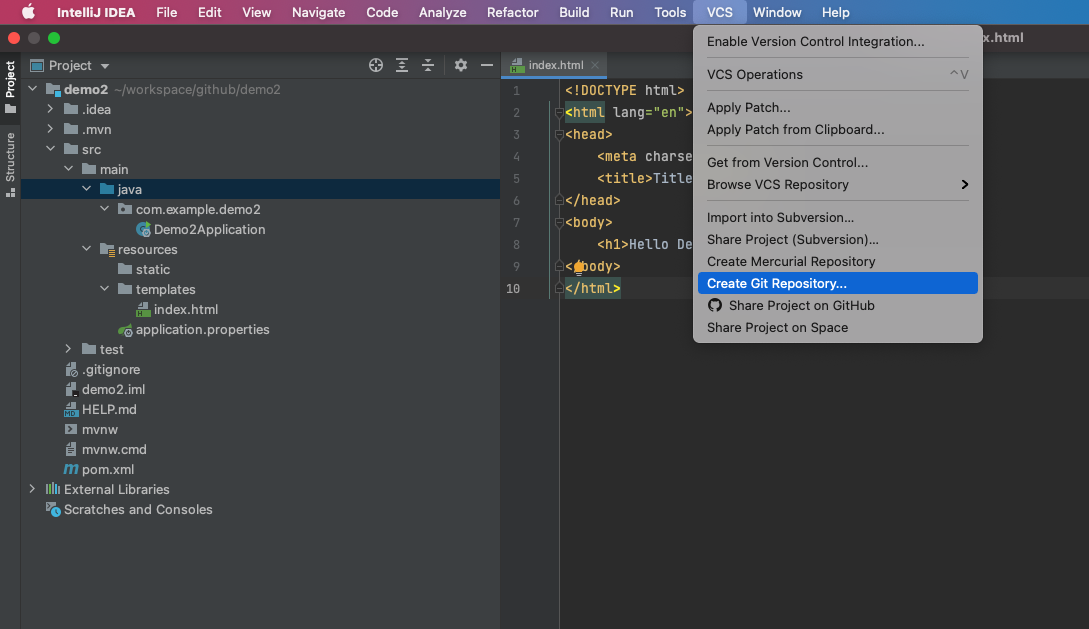The image size is (1089, 629).
Task: Open the Build menu
Action: (574, 12)
